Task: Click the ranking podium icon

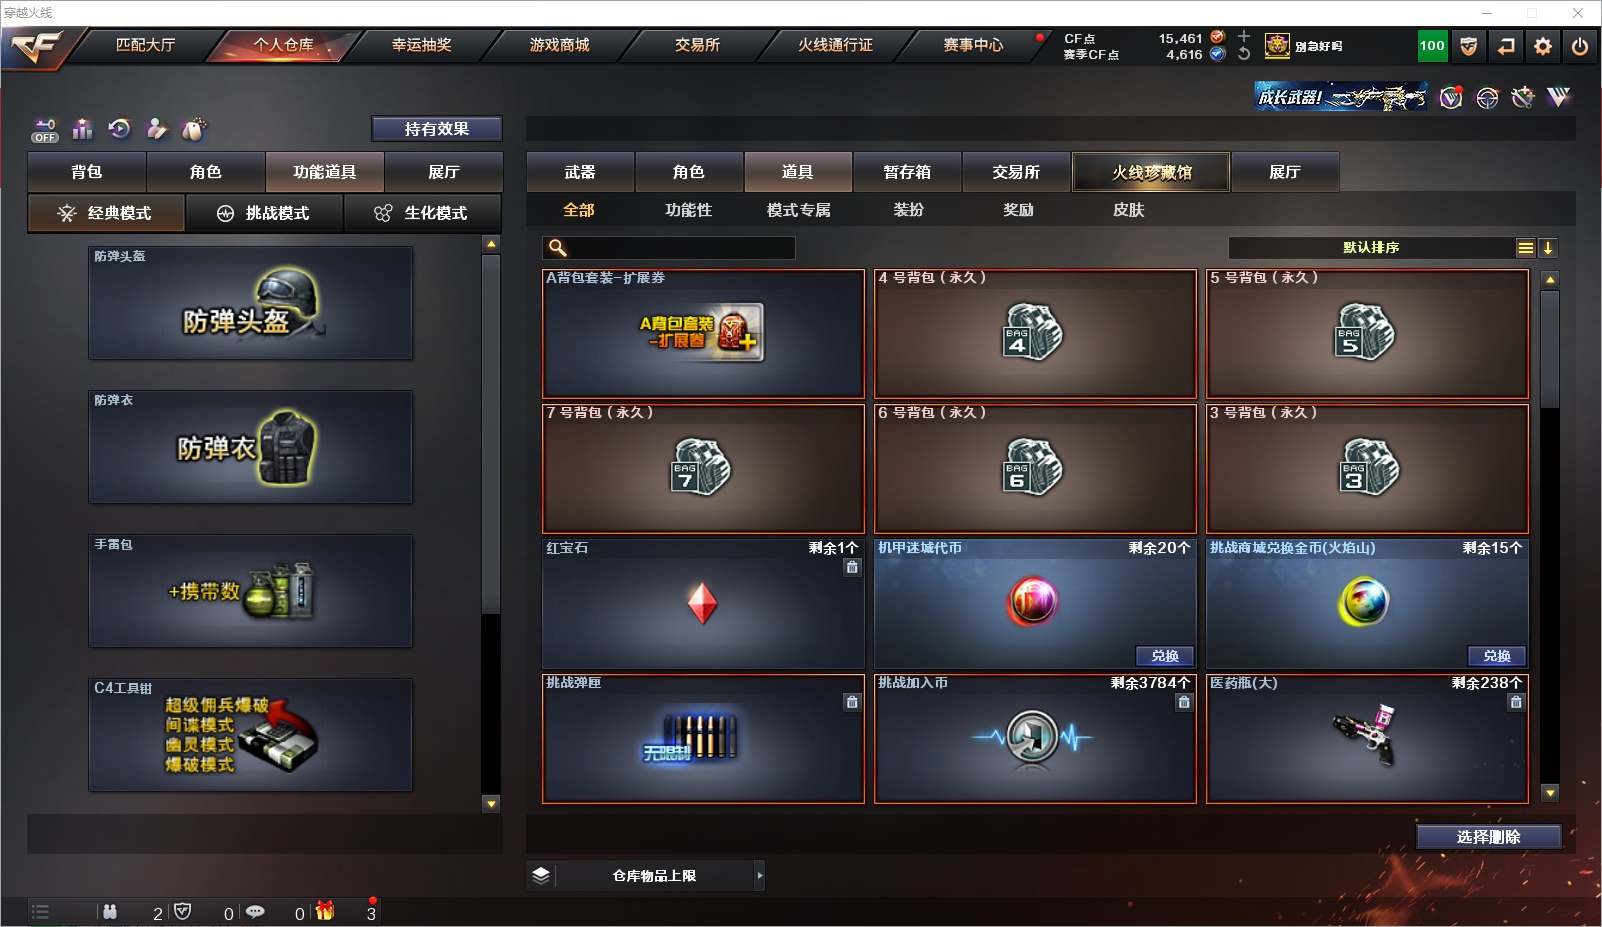Action: click(83, 129)
